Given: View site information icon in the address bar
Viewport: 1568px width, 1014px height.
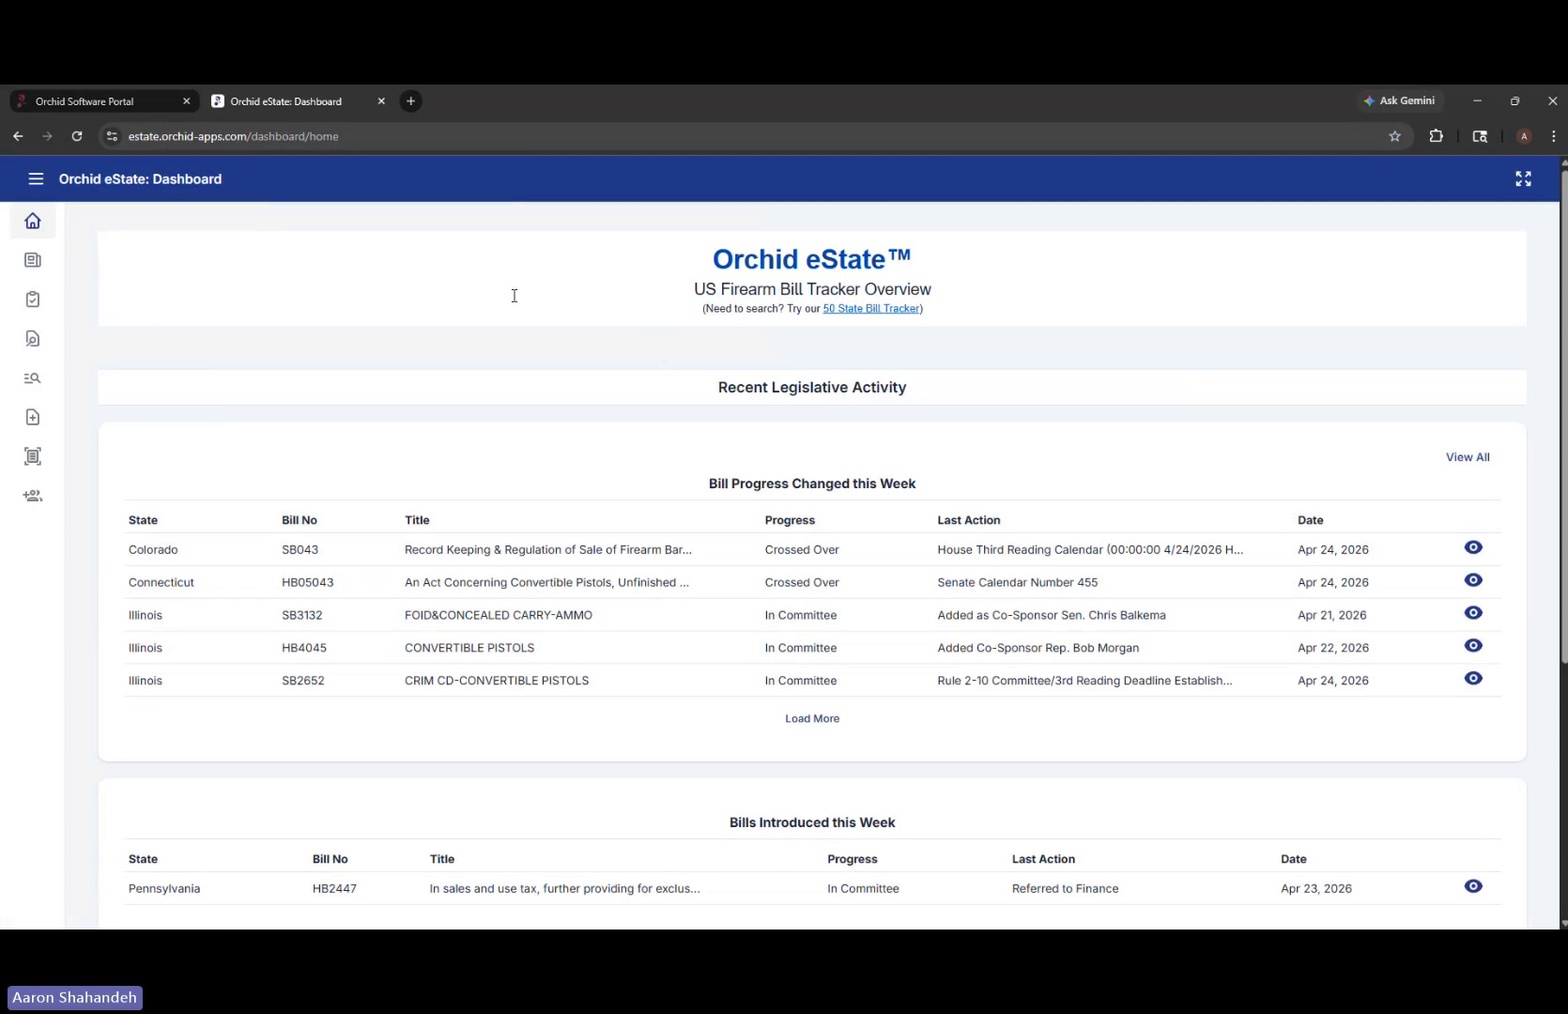Looking at the screenshot, I should click(112, 136).
